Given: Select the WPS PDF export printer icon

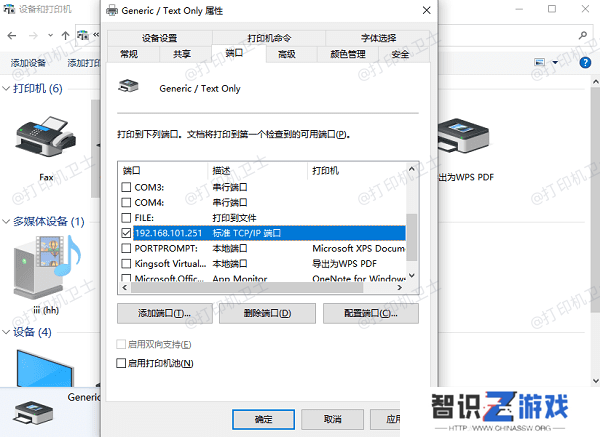Looking at the screenshot, I should pos(463,135).
